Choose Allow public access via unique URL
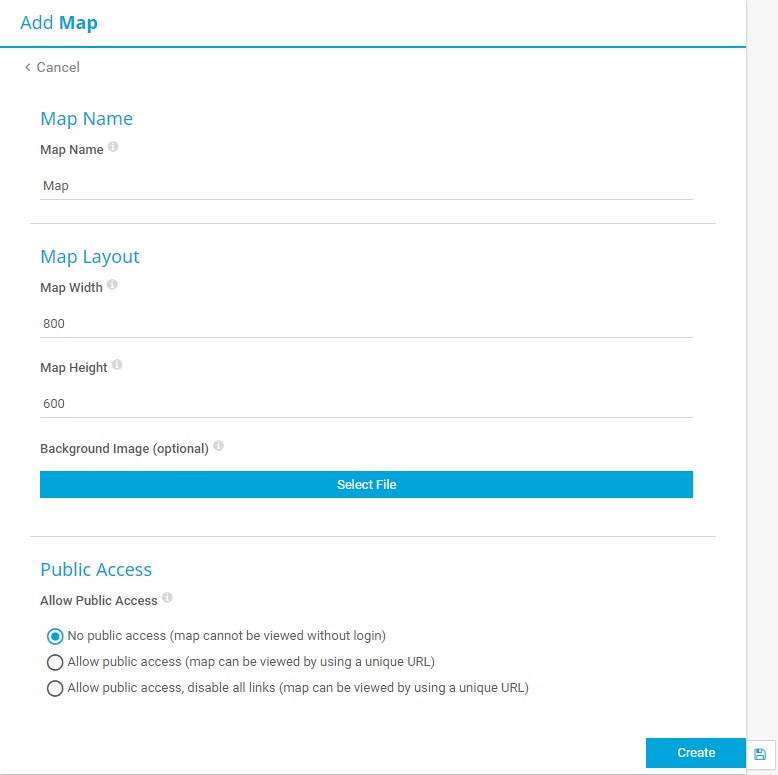Viewport: 778px width, 775px height. click(55, 662)
